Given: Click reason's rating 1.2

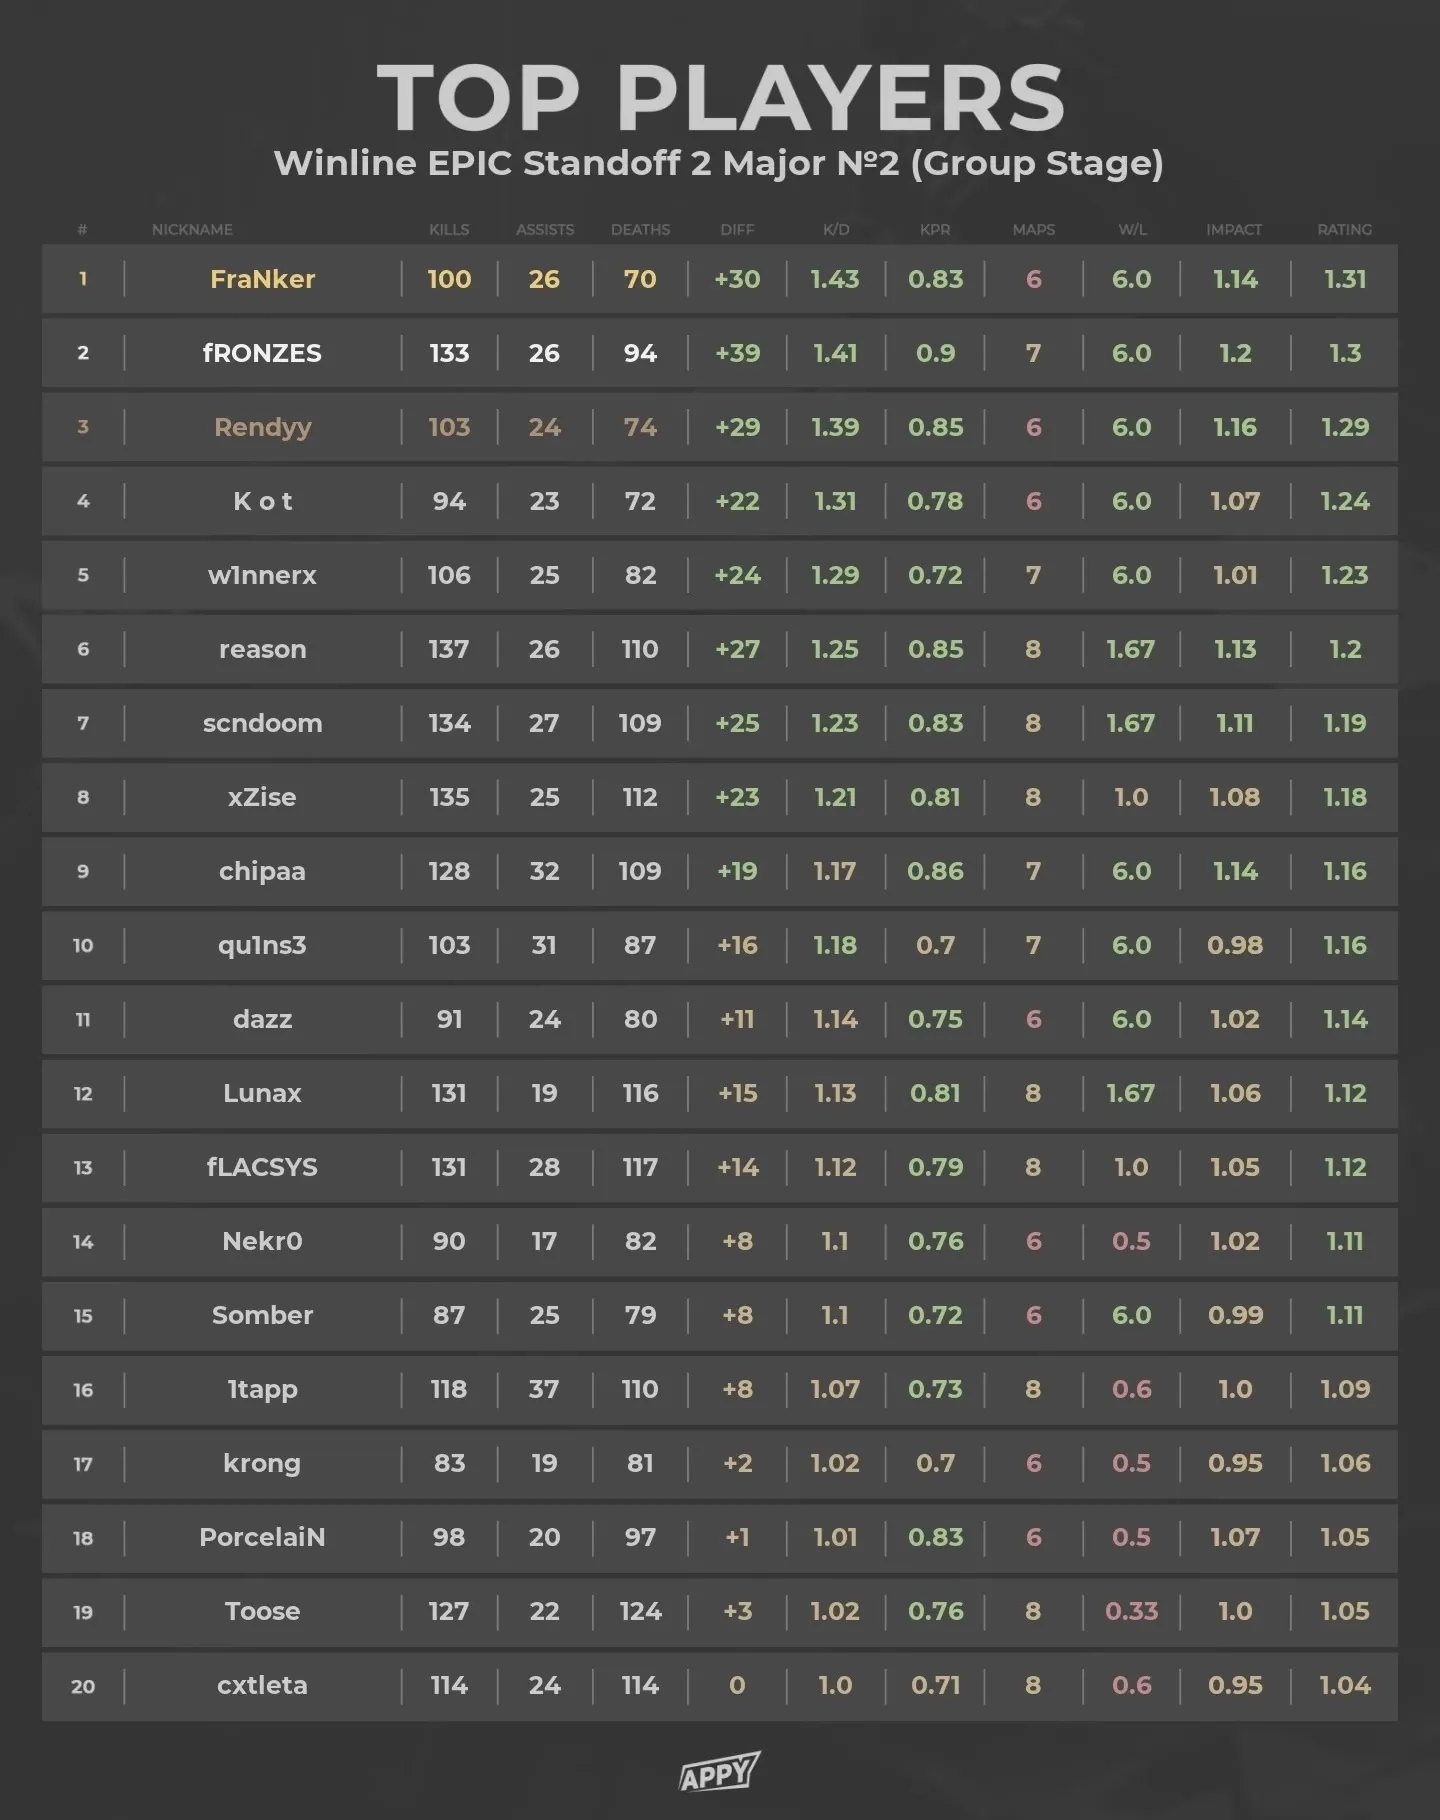Looking at the screenshot, I should 1345,649.
